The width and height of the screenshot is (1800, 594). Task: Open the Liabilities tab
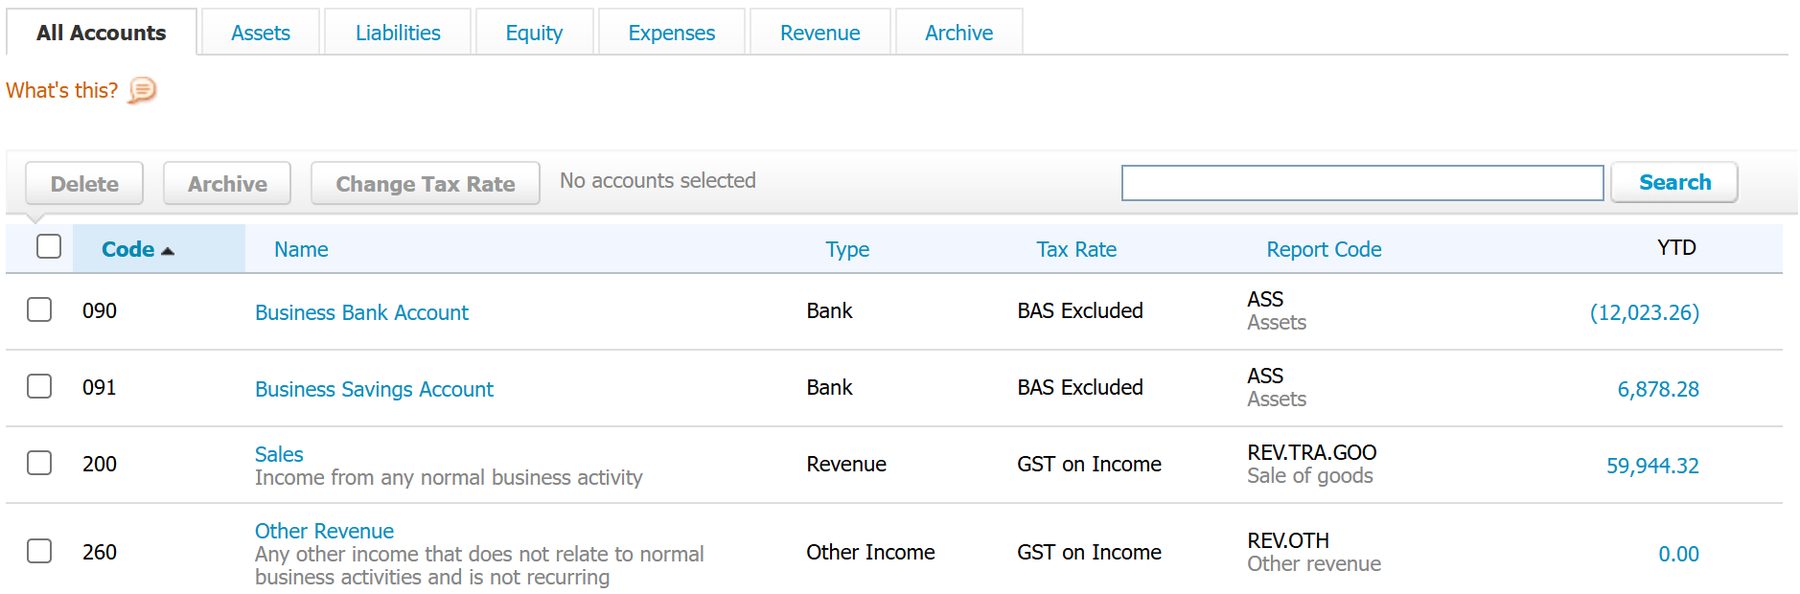[x=398, y=32]
